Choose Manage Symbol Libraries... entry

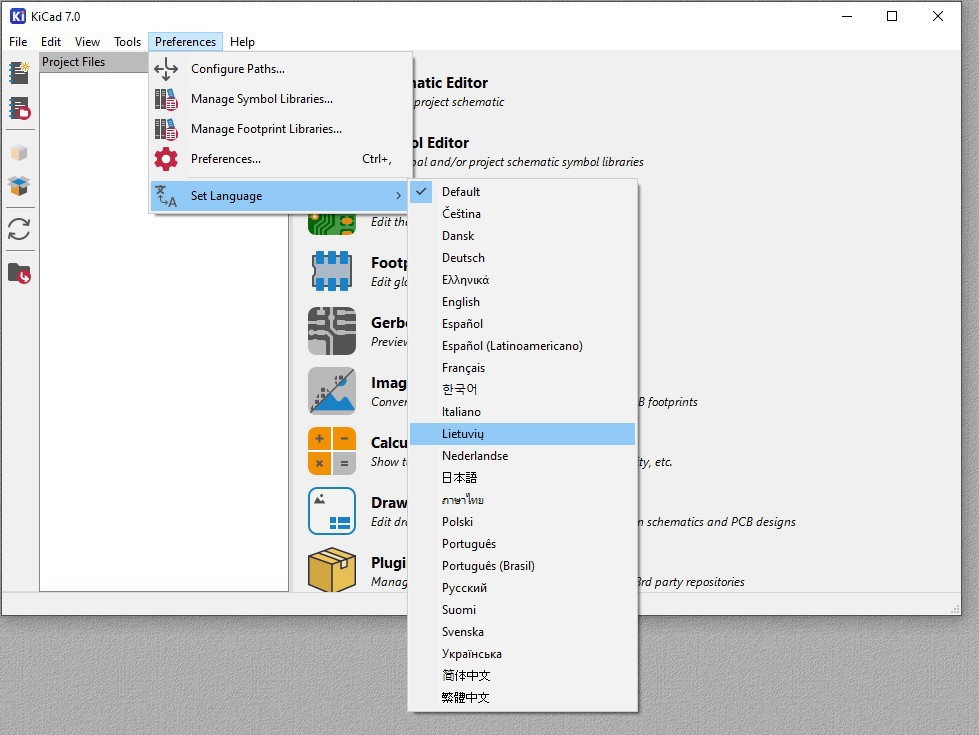[x=281, y=99]
